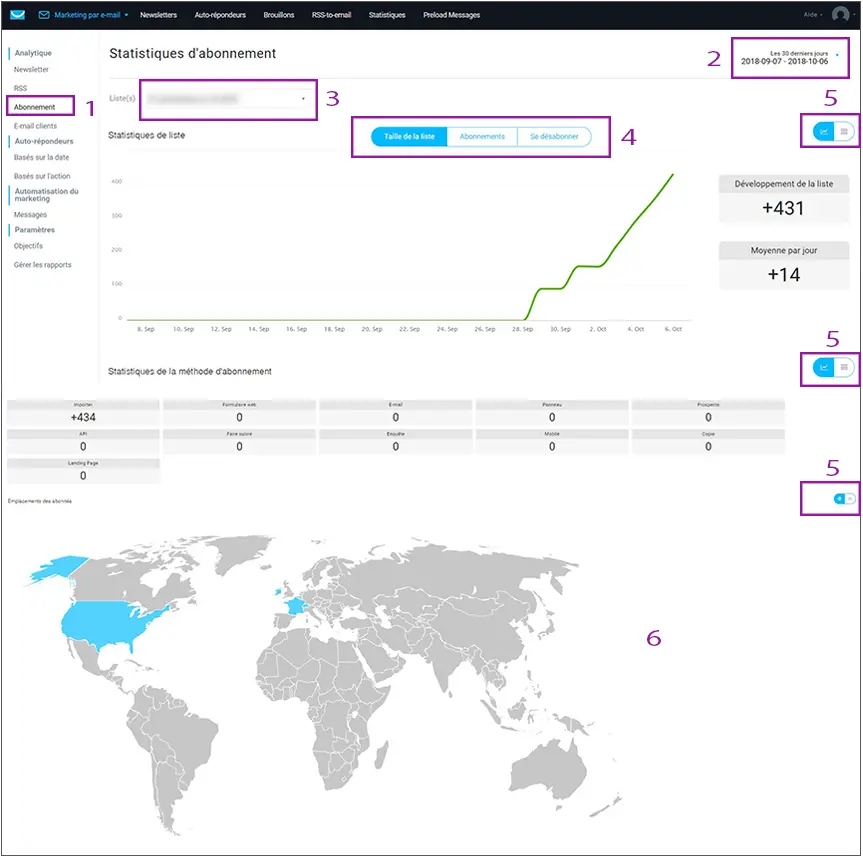Click France on the world map
The image size is (863, 860).
click(x=296, y=606)
